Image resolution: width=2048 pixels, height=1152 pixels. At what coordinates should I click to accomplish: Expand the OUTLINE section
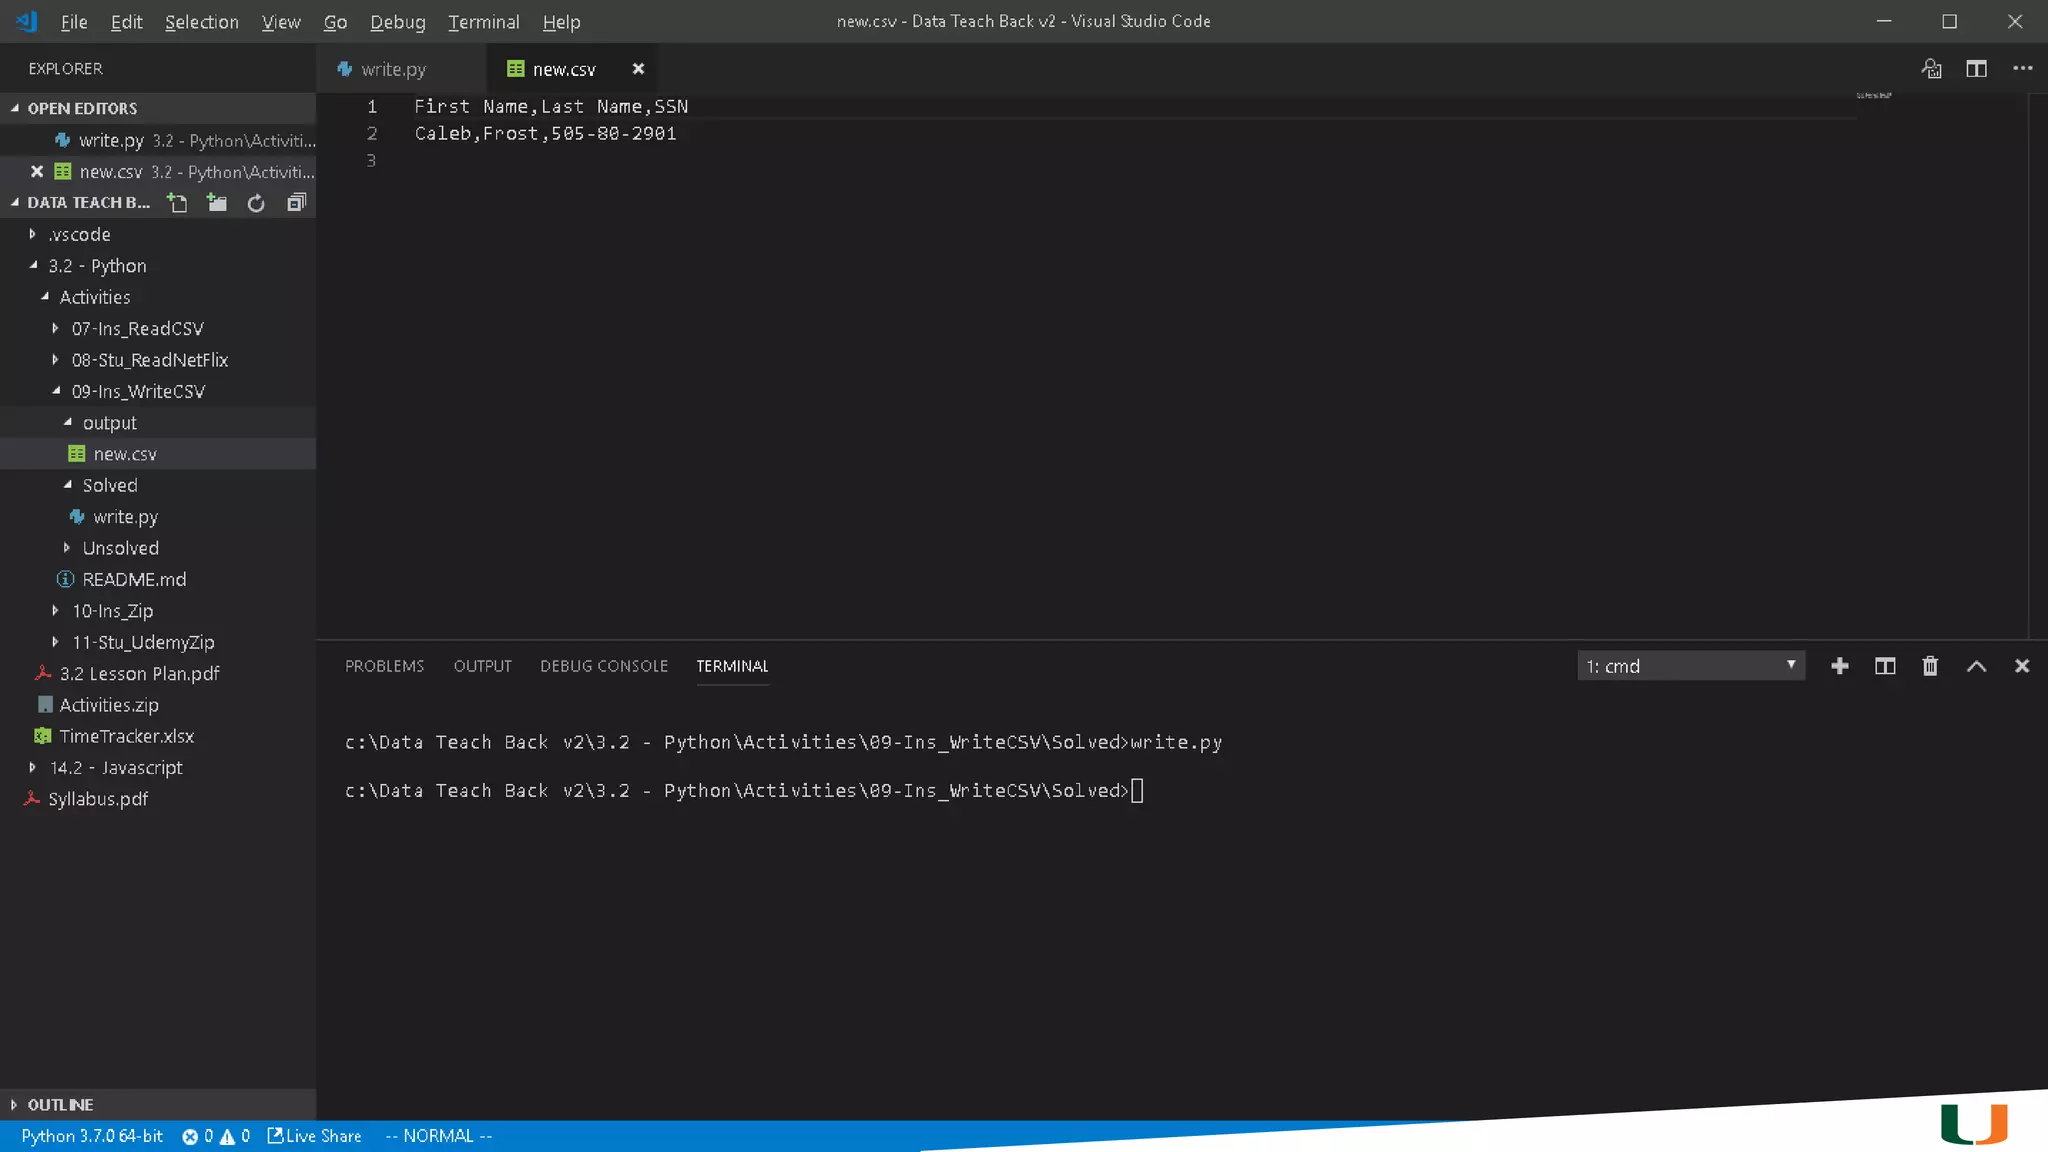click(x=60, y=1105)
